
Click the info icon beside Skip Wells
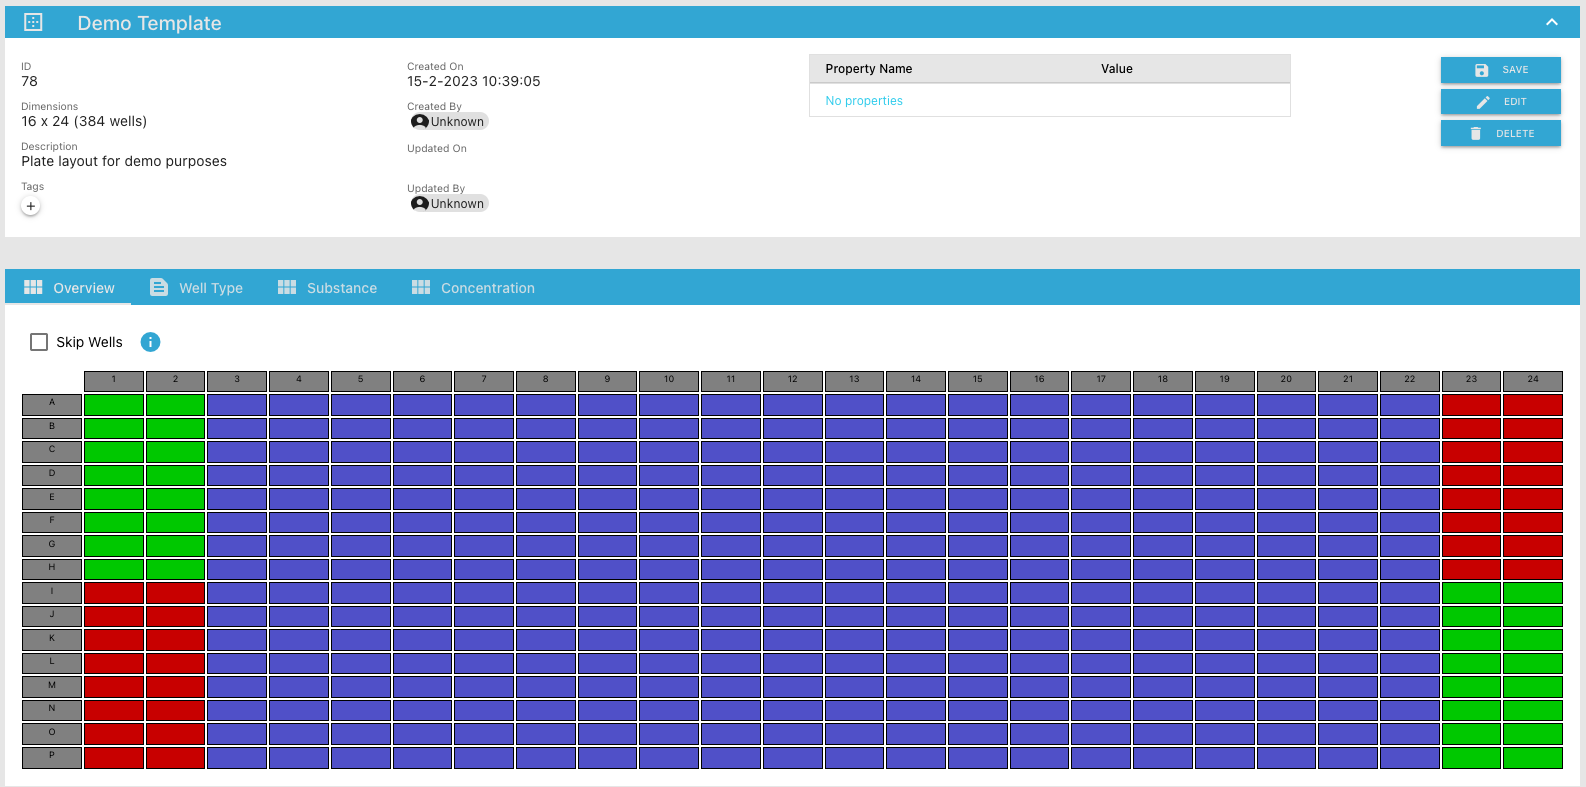150,342
